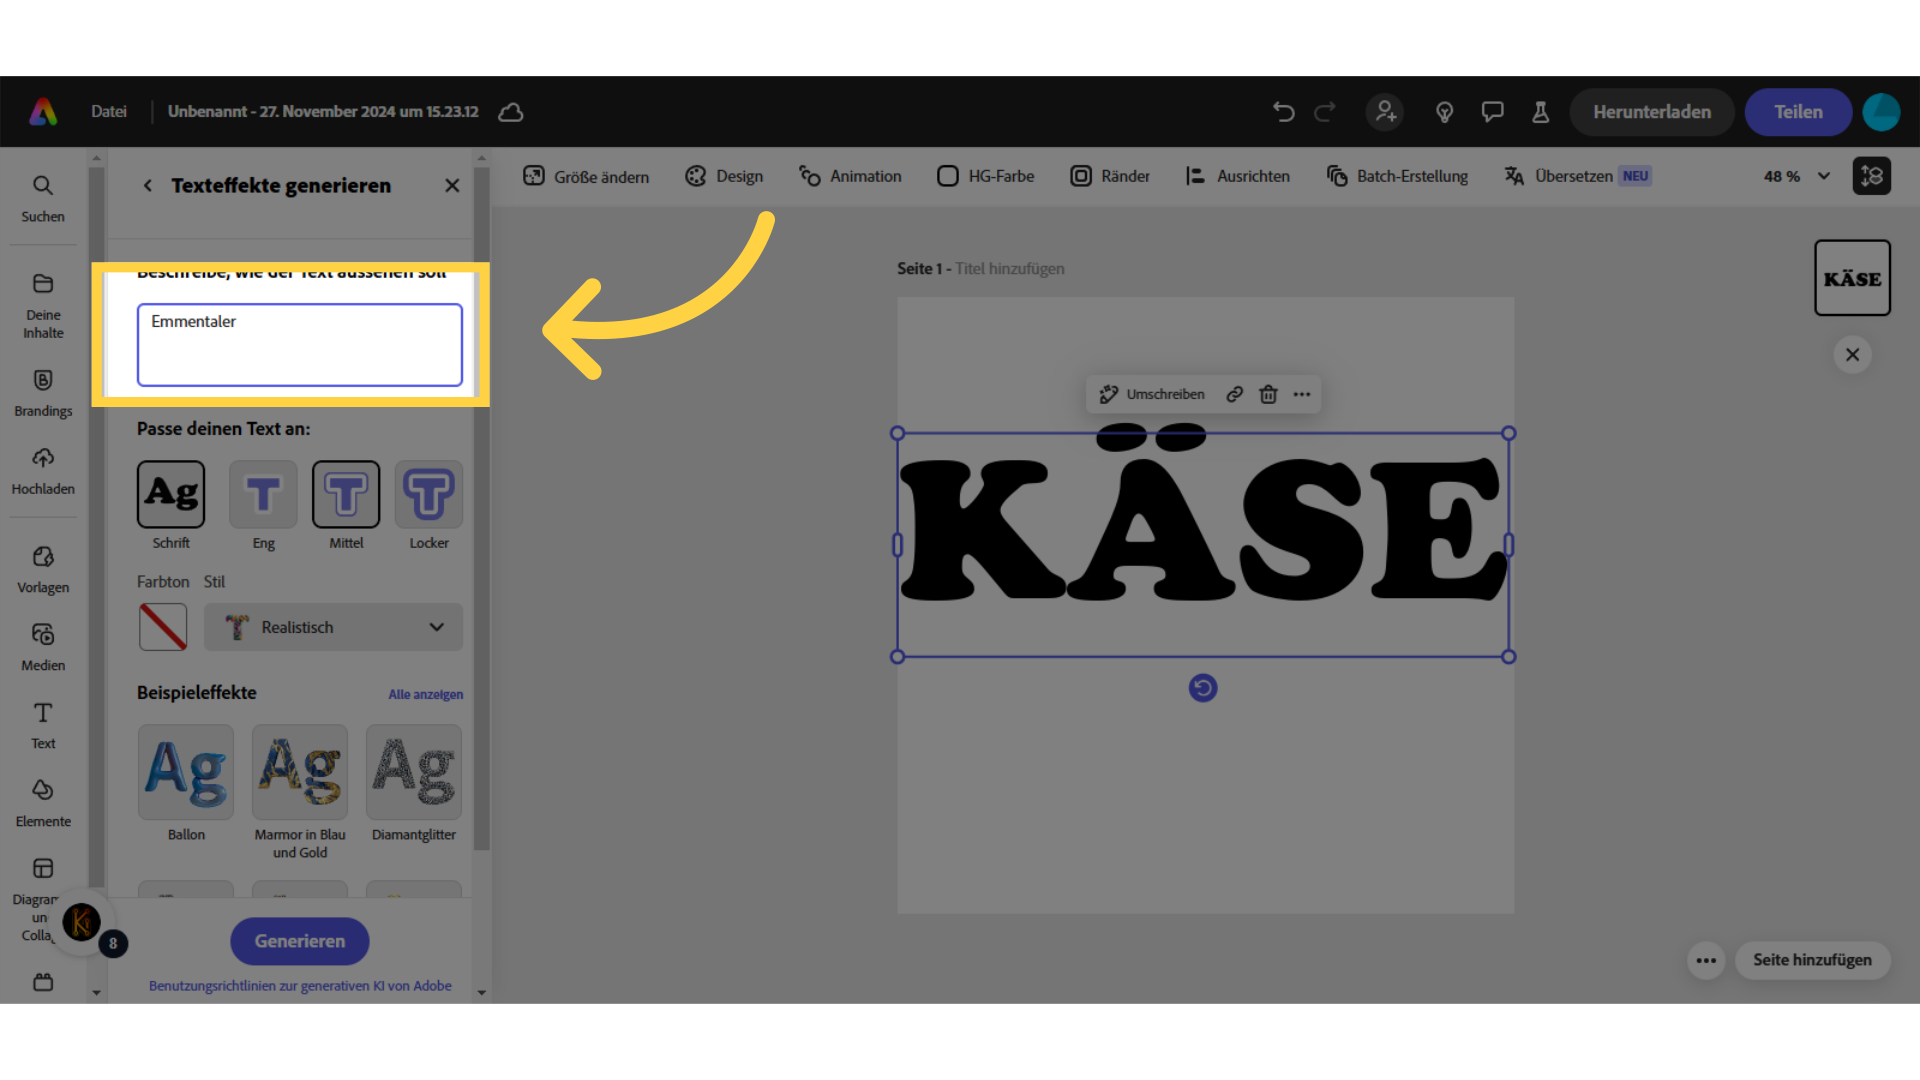This screenshot has width=1920, height=1080.
Task: Open Benutzungsrichtlinien zur generativen KI link
Action: pos(300,986)
